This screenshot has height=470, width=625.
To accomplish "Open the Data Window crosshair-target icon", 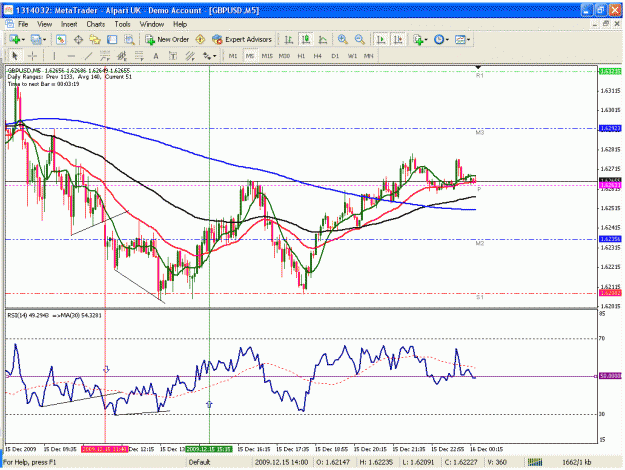I will click(x=78, y=39).
